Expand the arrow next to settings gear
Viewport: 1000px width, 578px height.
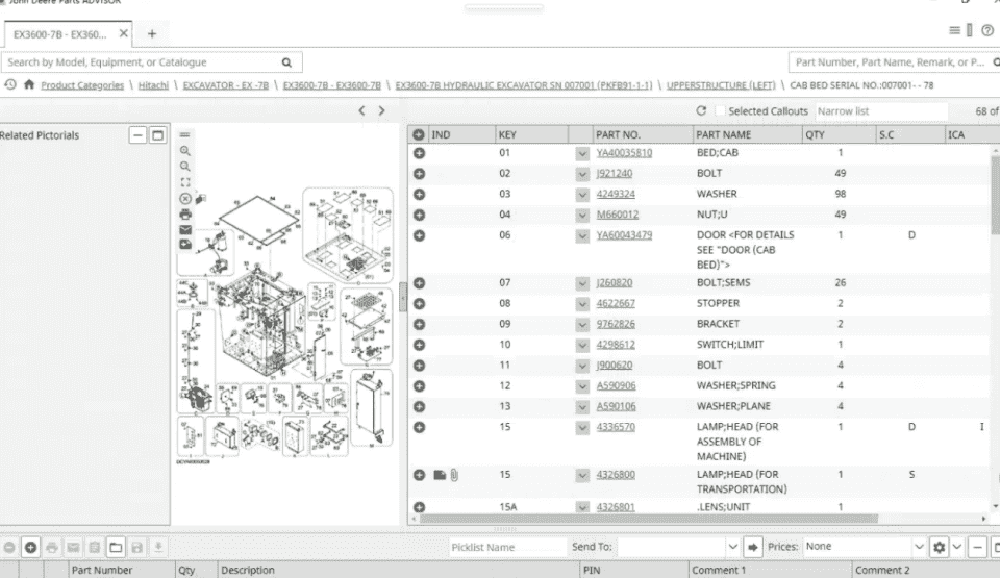(x=957, y=547)
